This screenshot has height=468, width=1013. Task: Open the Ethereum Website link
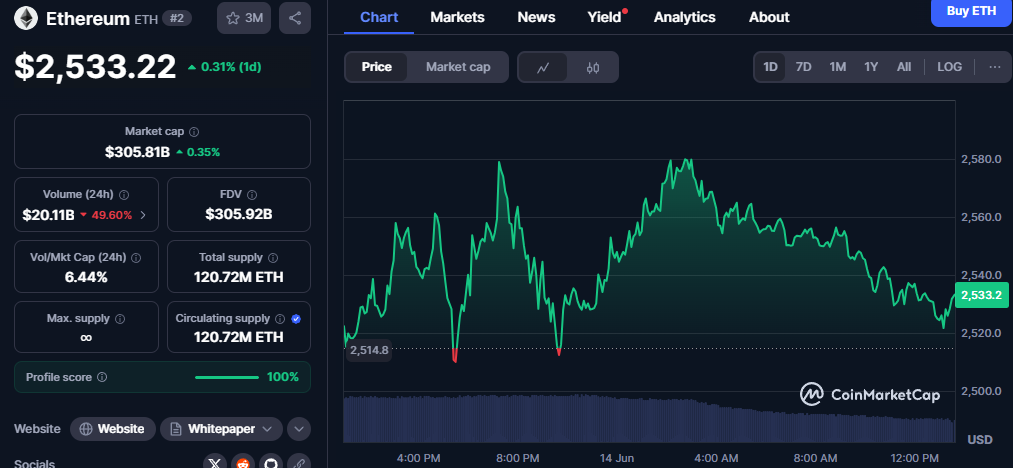(113, 429)
